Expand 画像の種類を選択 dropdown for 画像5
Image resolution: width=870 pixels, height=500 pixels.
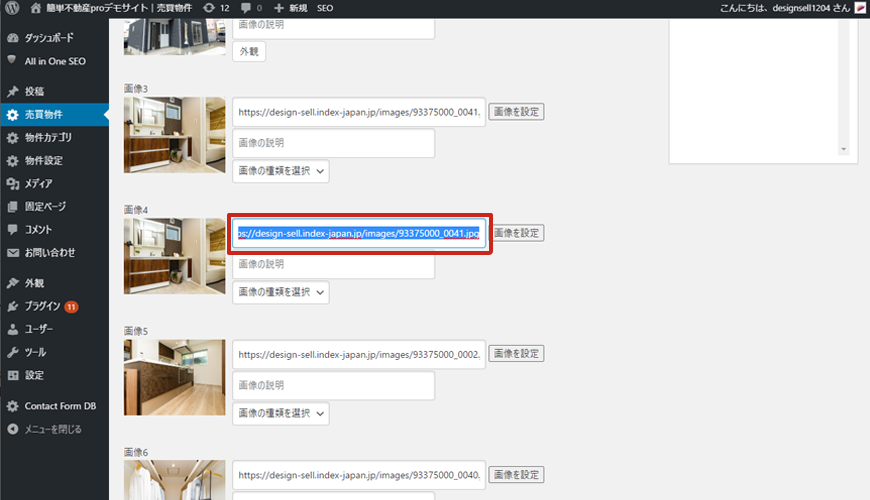pos(281,413)
